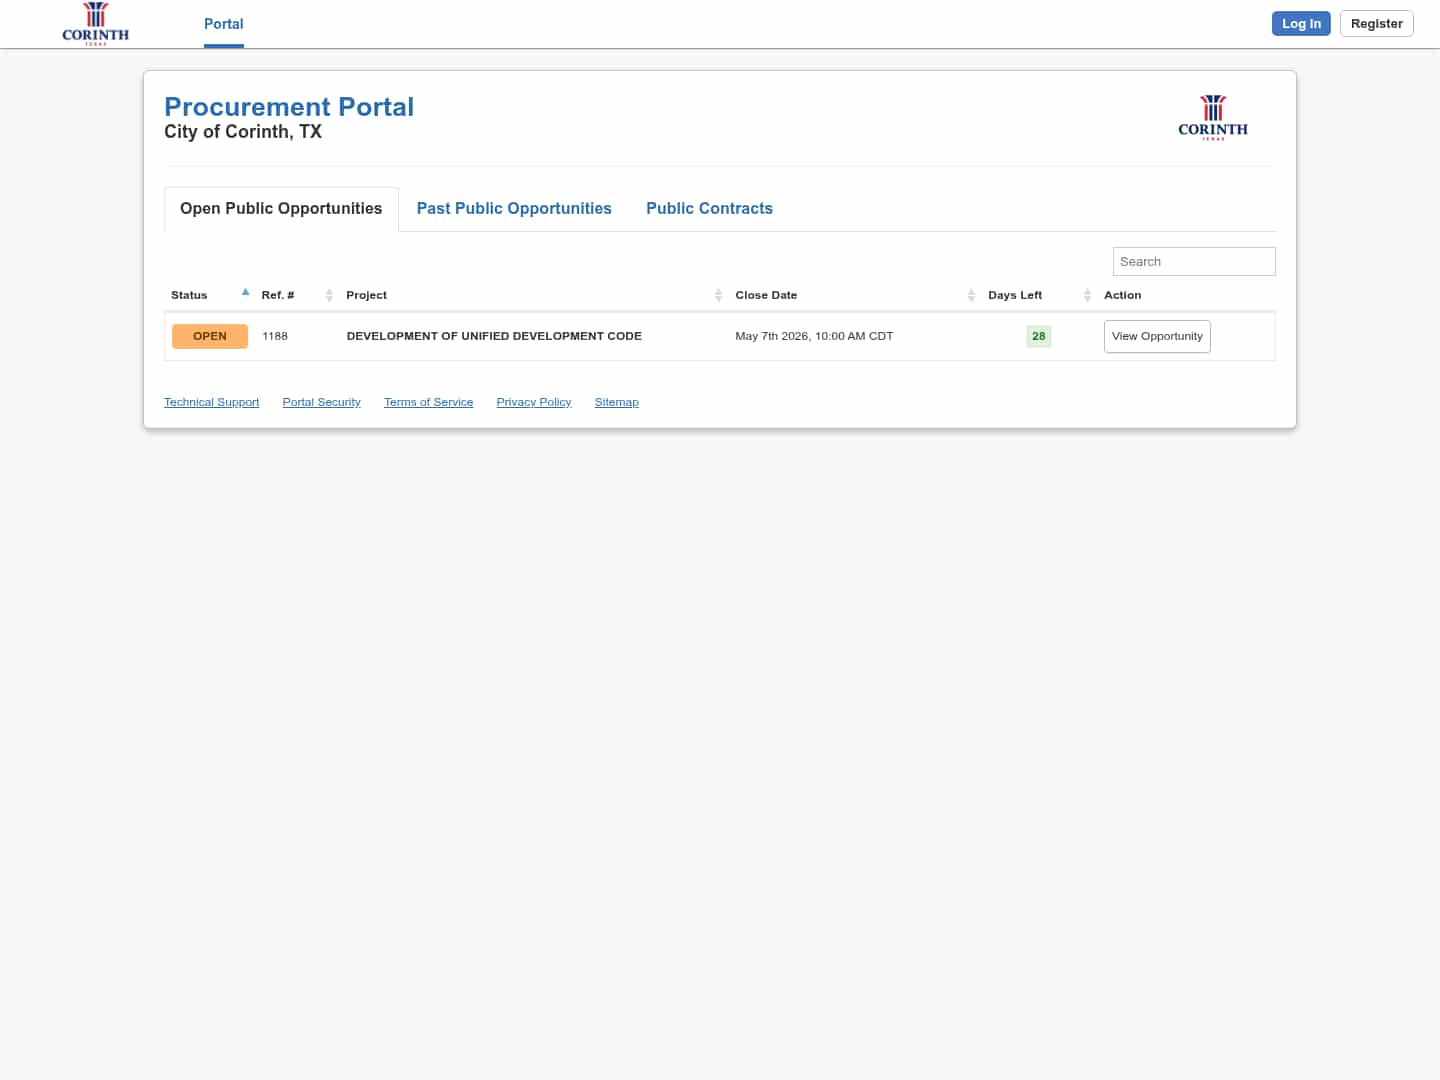Click View Opportunity for reference 1188

tap(1157, 336)
